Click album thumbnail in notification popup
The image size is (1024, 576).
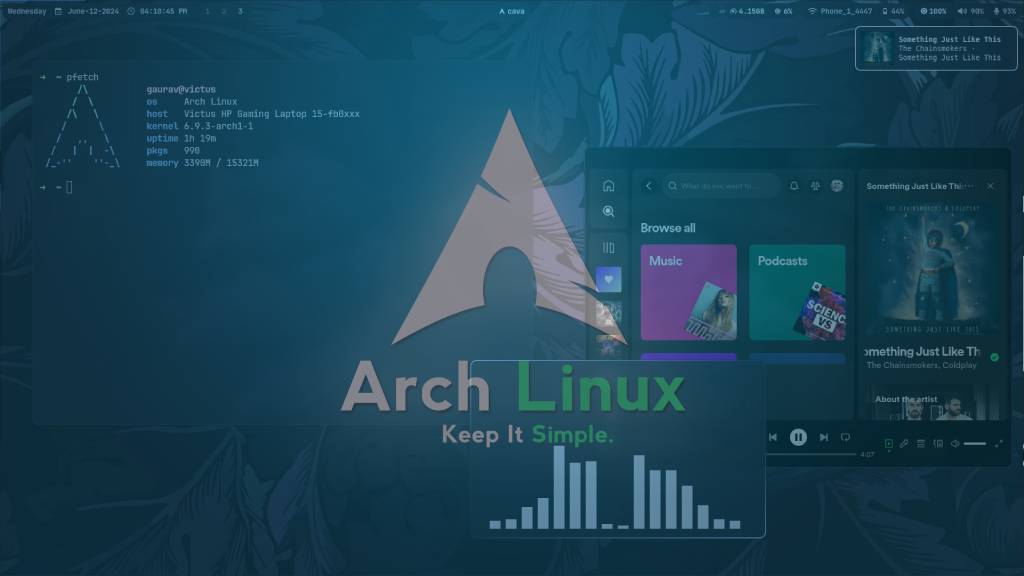click(x=877, y=48)
